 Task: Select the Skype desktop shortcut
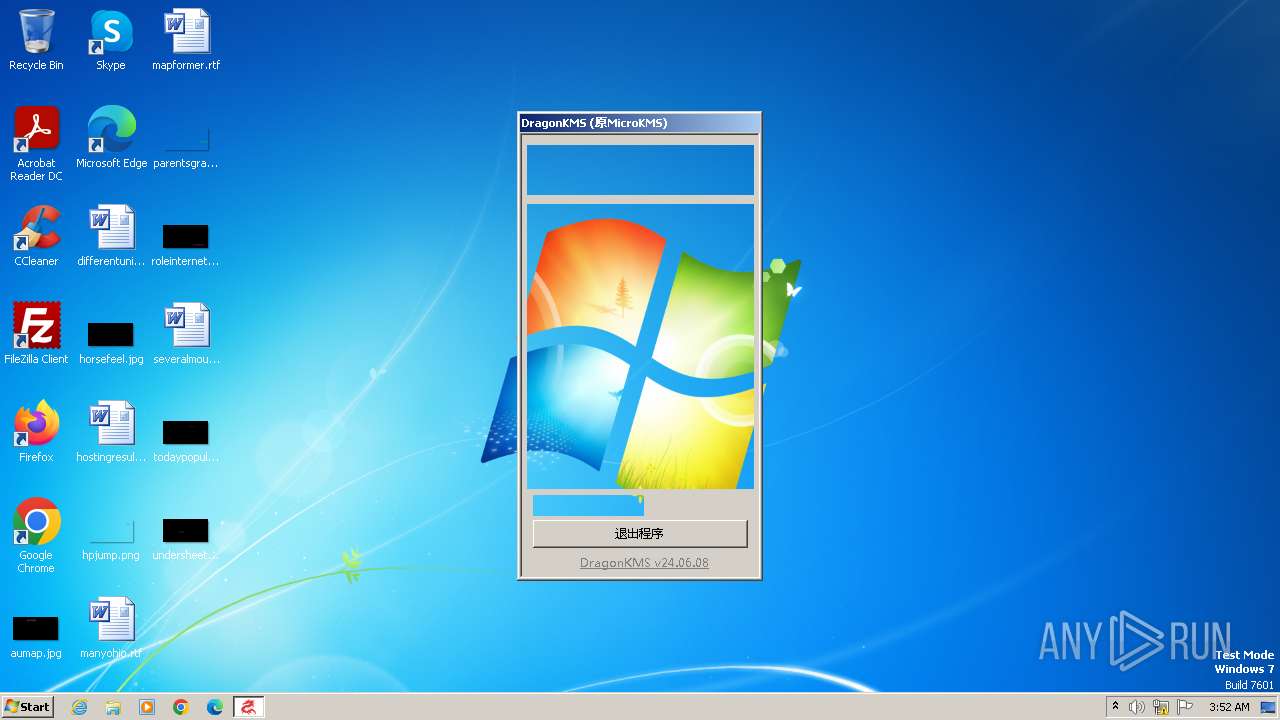(111, 40)
